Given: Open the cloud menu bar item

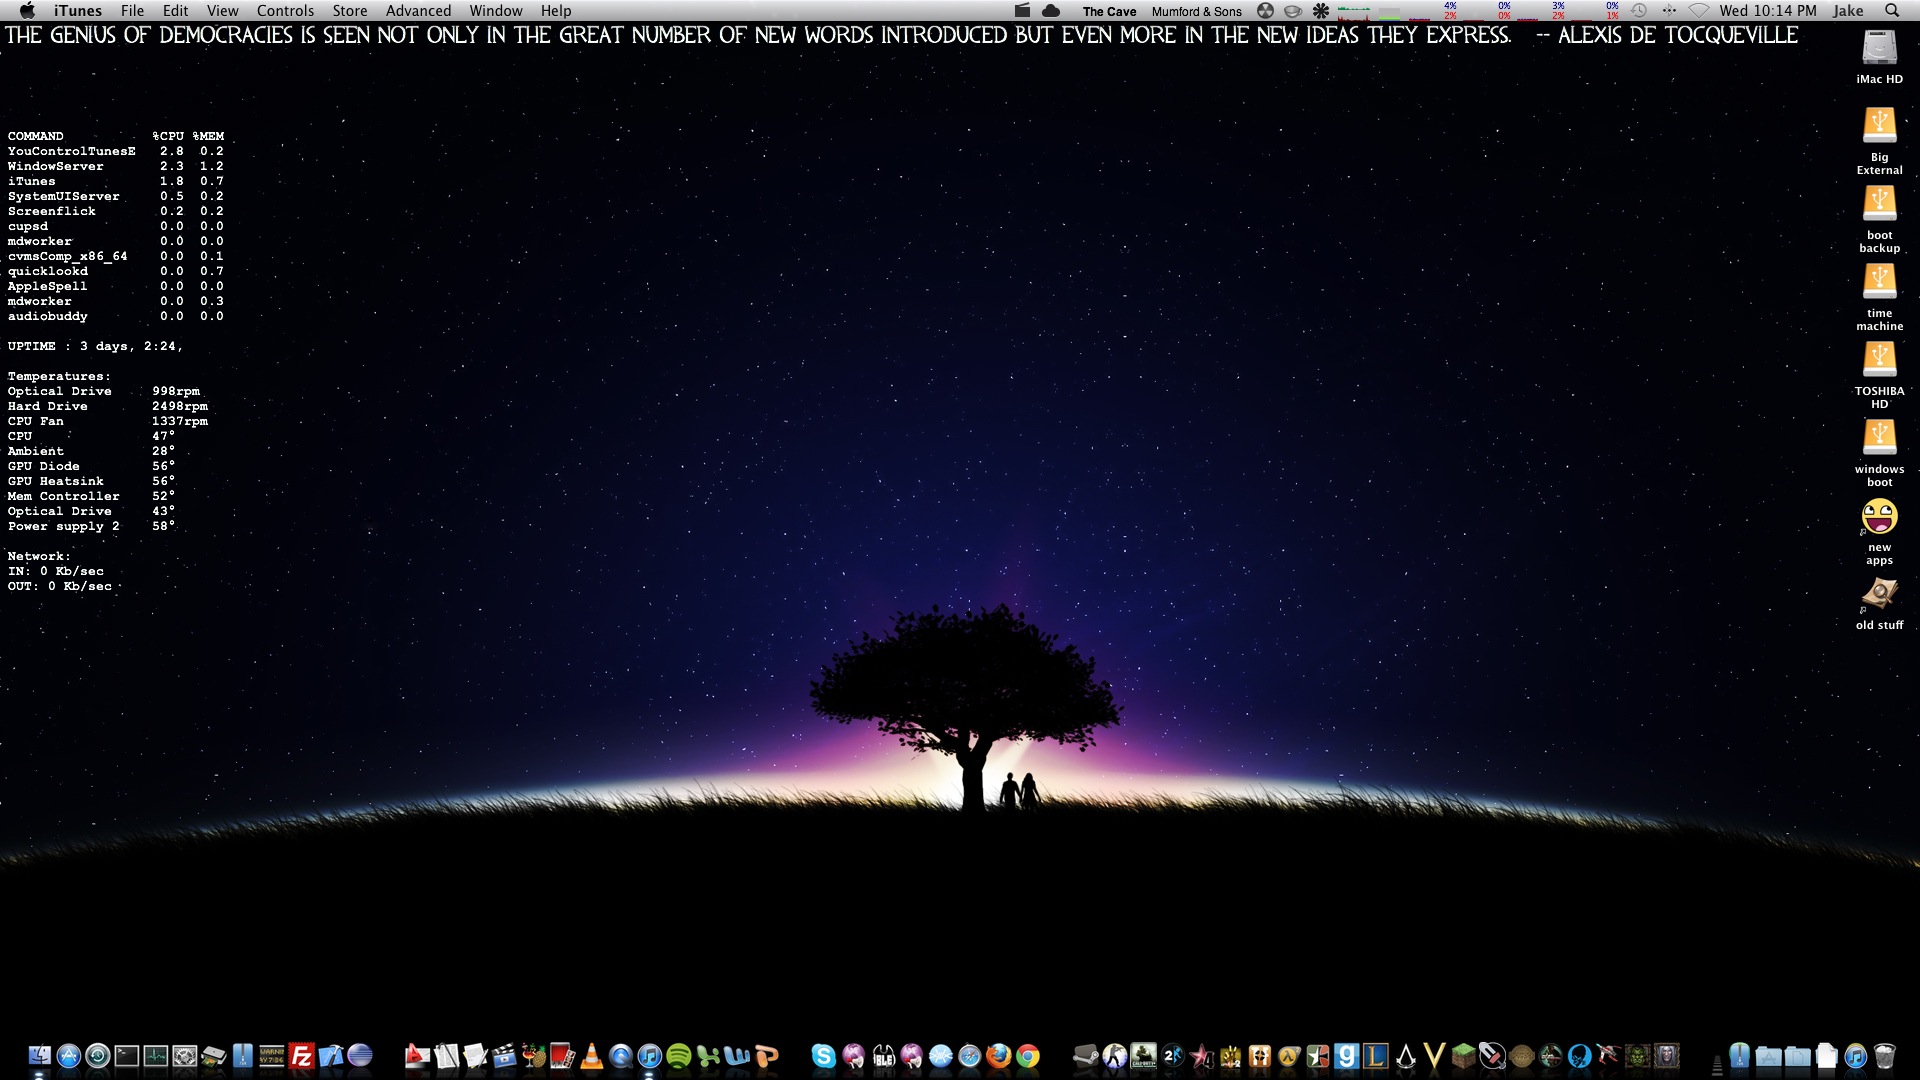Looking at the screenshot, I should (1051, 11).
